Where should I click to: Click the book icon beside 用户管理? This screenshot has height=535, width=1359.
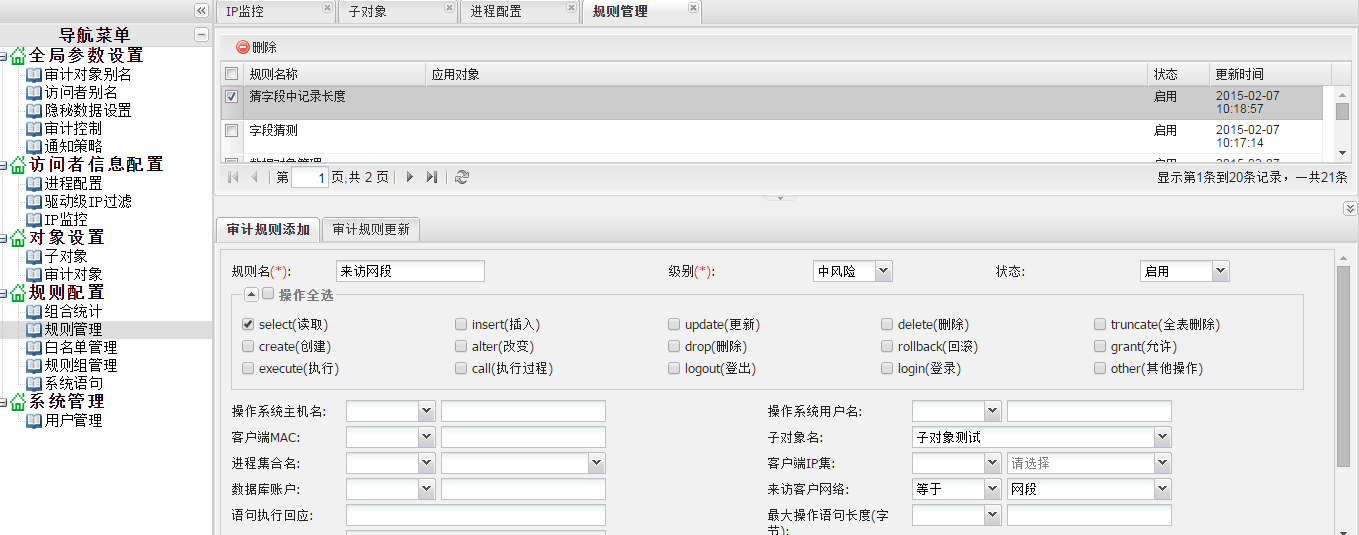coord(34,421)
